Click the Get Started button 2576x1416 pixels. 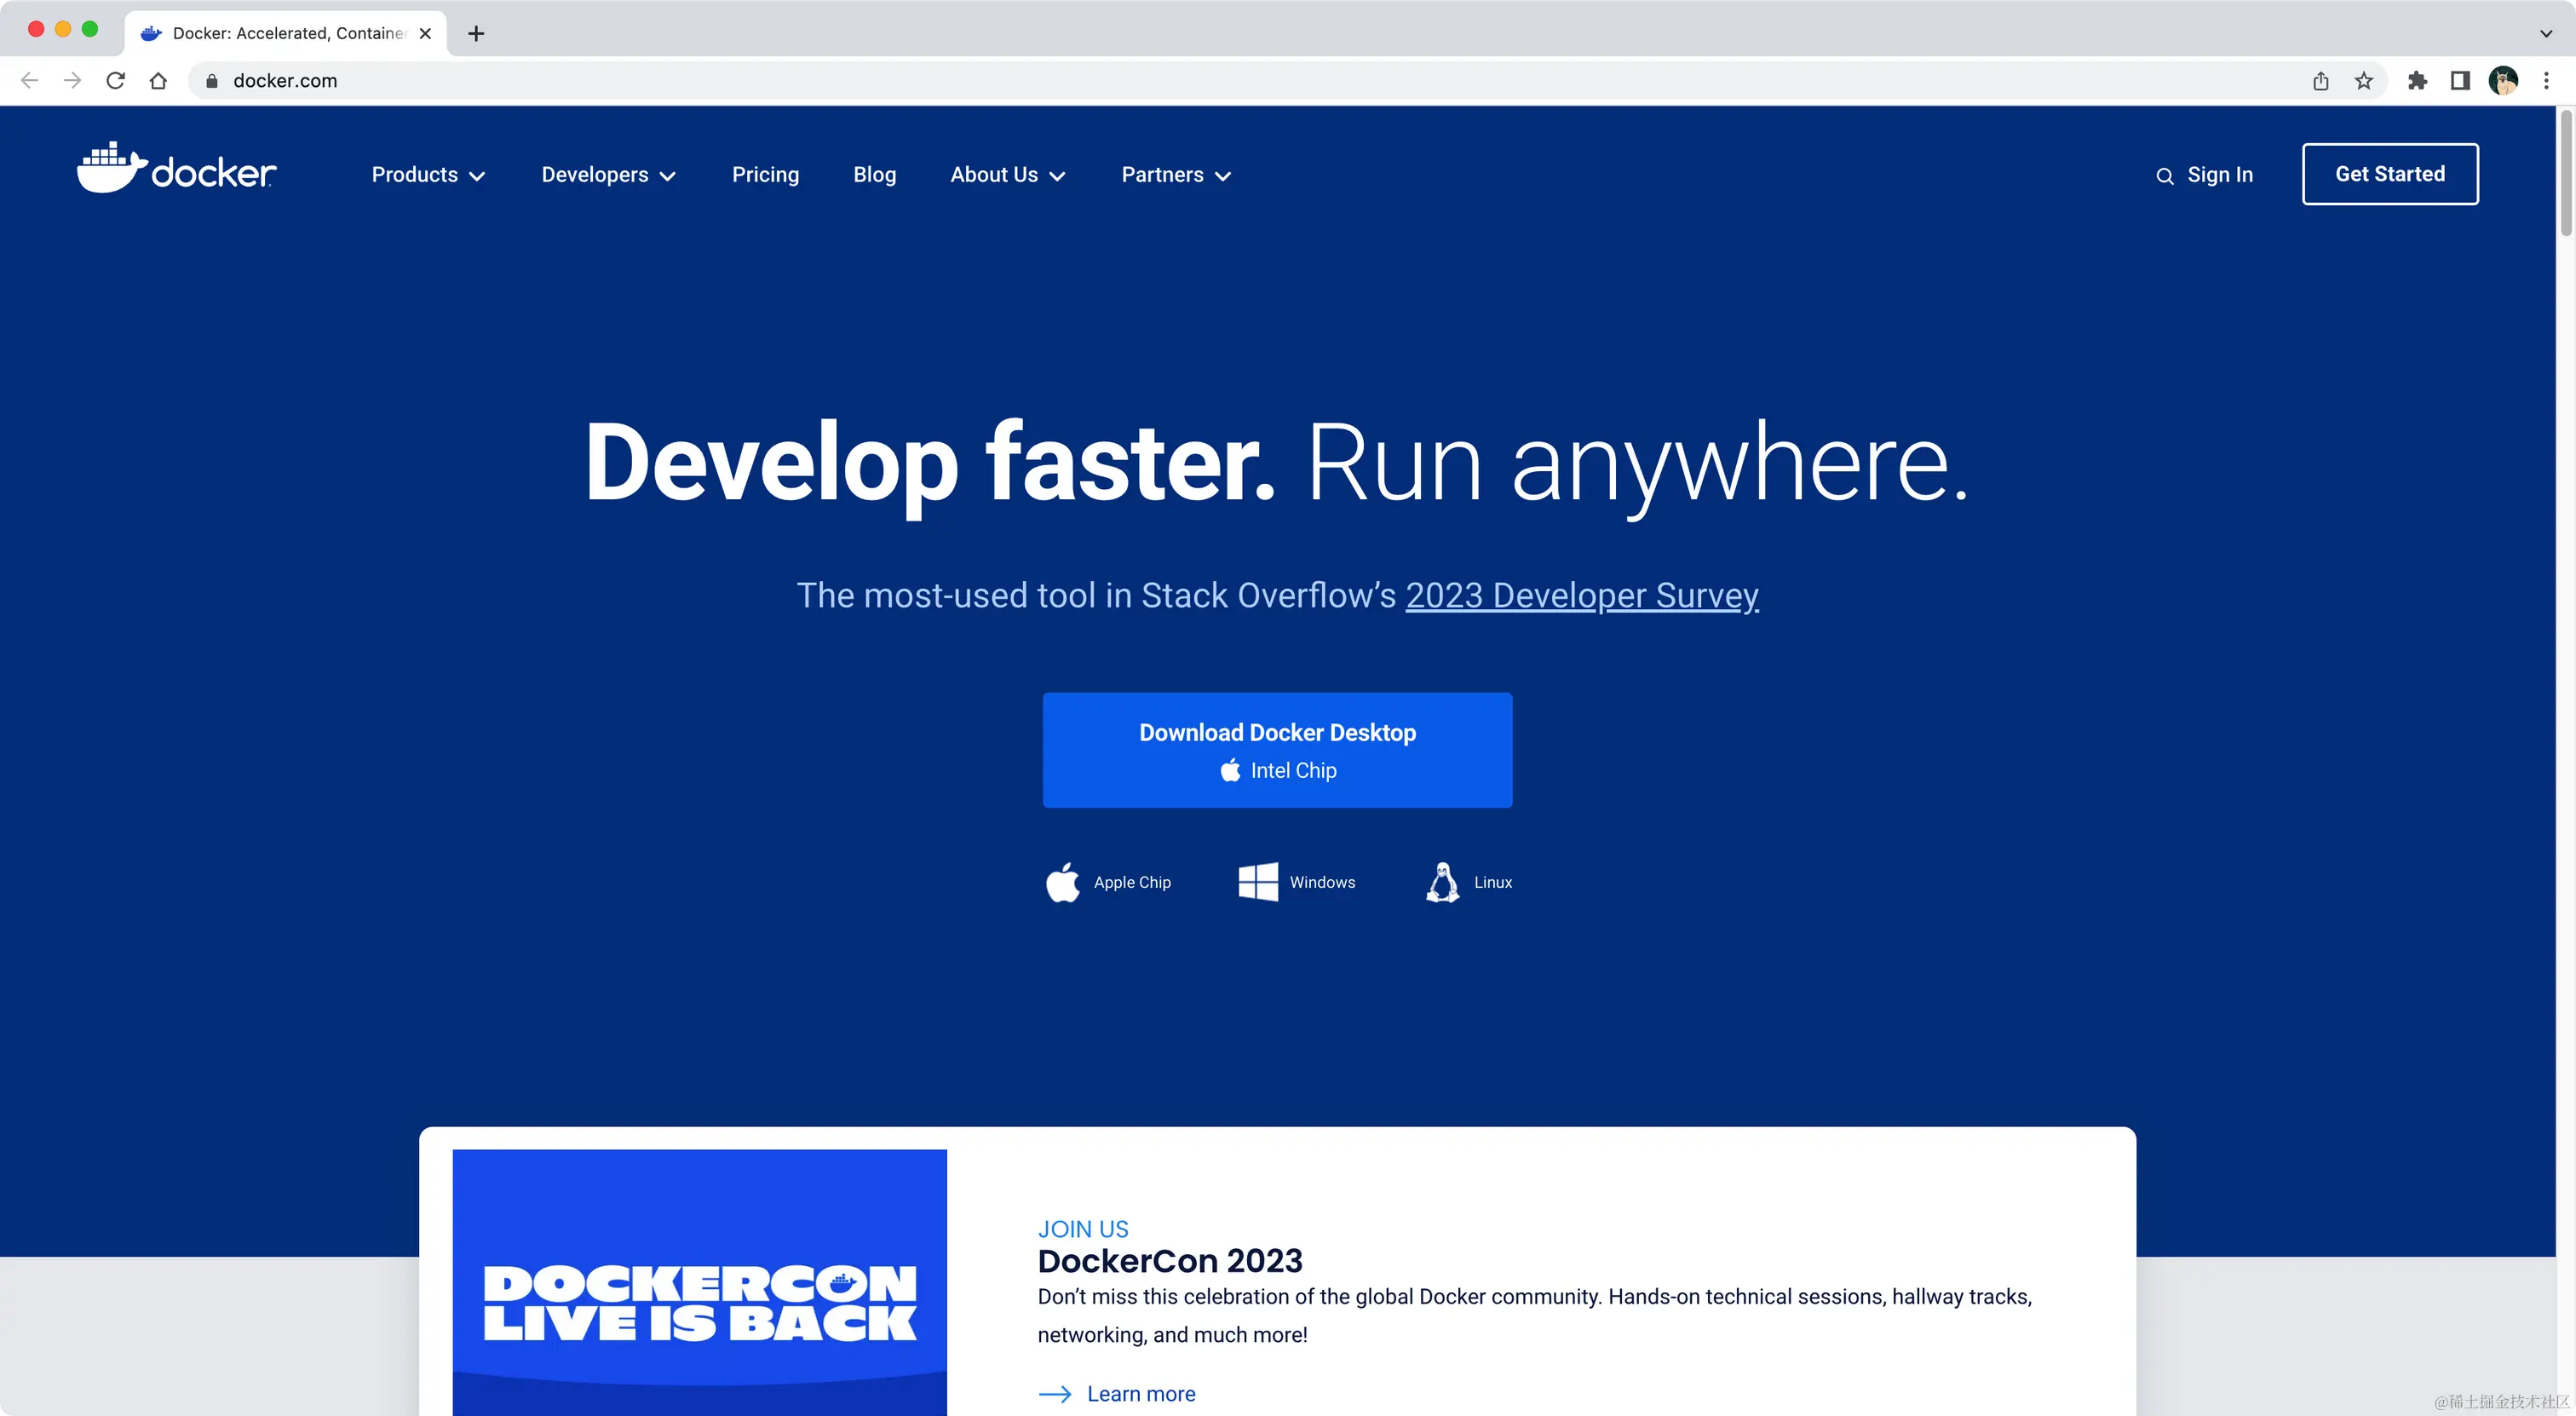coord(2390,174)
